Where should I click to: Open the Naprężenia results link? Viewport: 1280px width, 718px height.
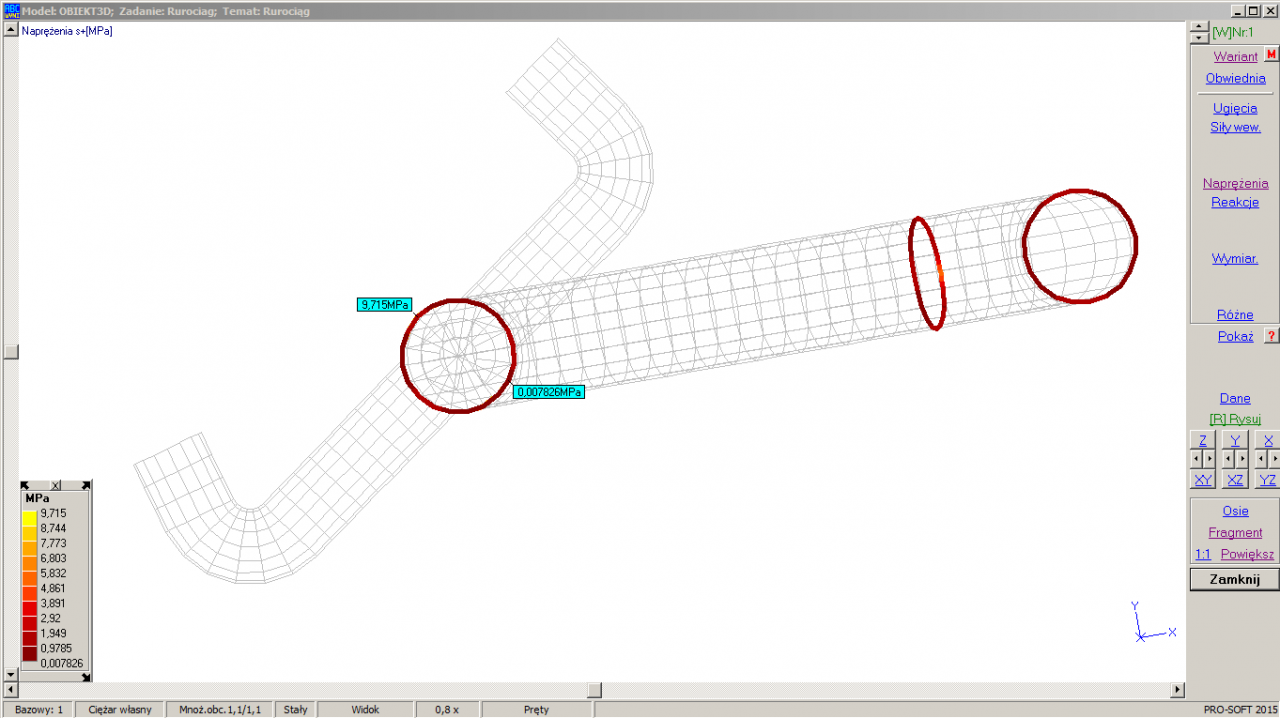pos(1235,183)
